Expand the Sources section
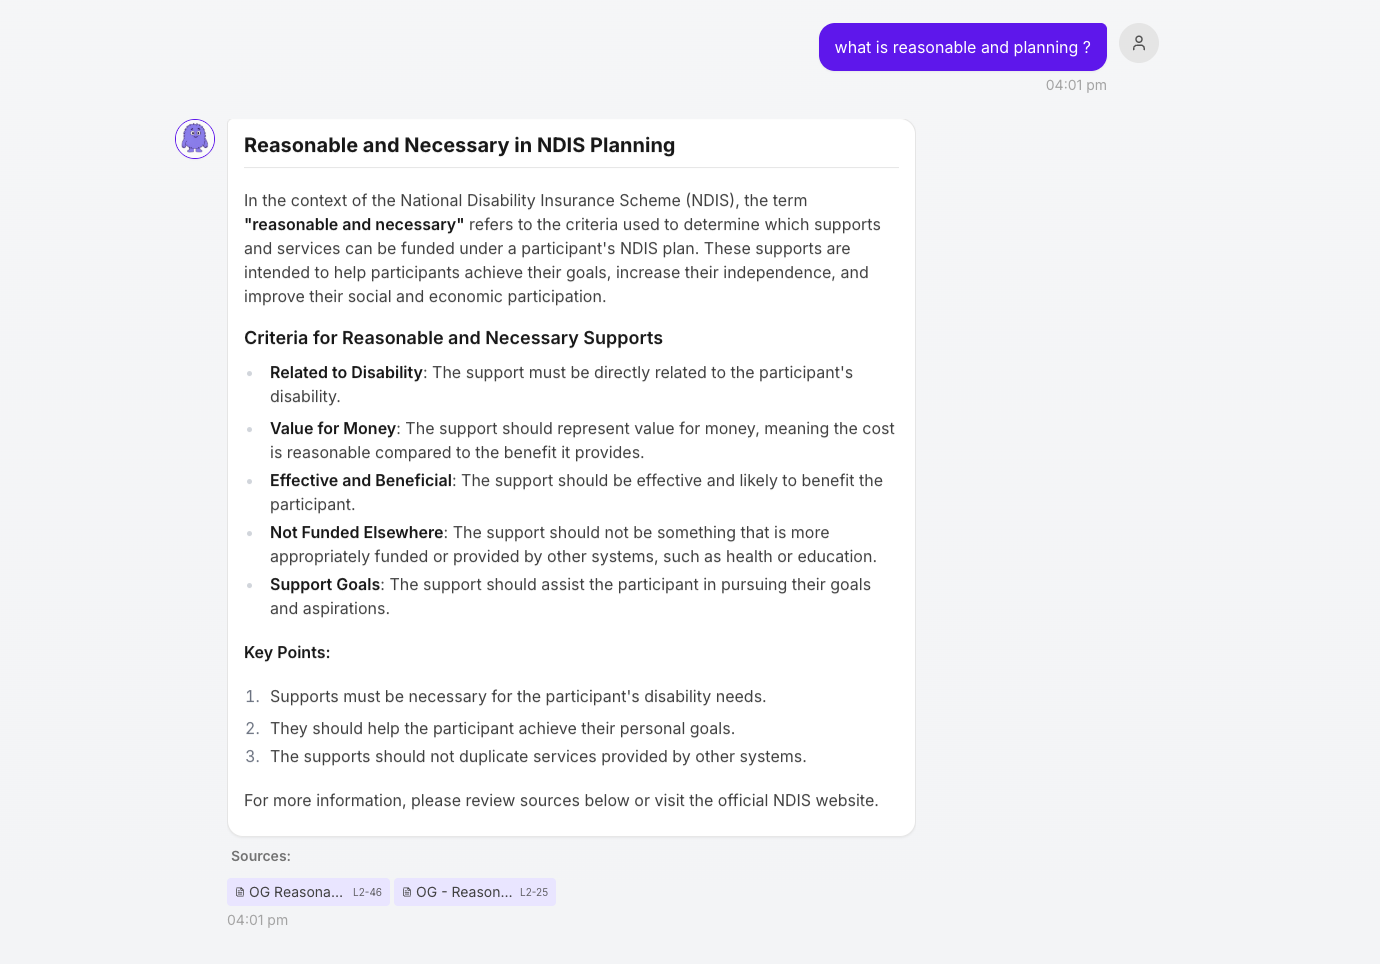 [x=260, y=856]
